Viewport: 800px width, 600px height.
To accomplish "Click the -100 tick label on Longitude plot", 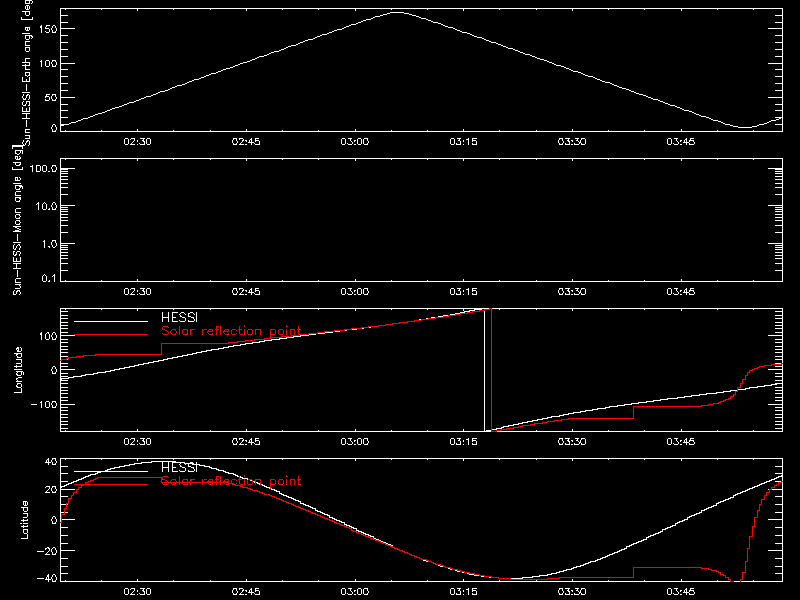I will (44, 404).
